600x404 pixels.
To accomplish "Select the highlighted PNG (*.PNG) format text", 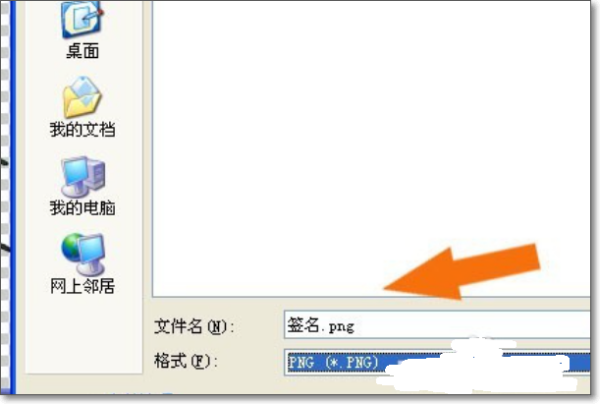I will [x=333, y=362].
